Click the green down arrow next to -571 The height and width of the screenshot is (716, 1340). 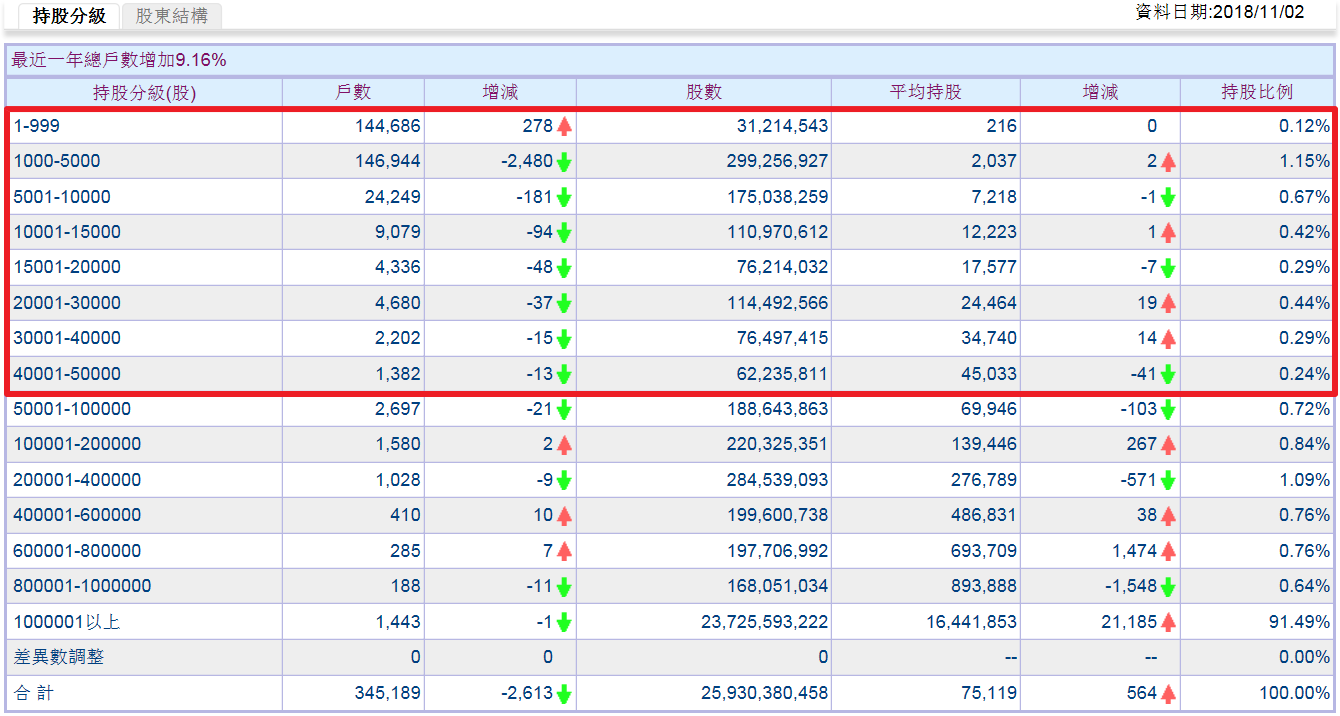tap(1168, 480)
